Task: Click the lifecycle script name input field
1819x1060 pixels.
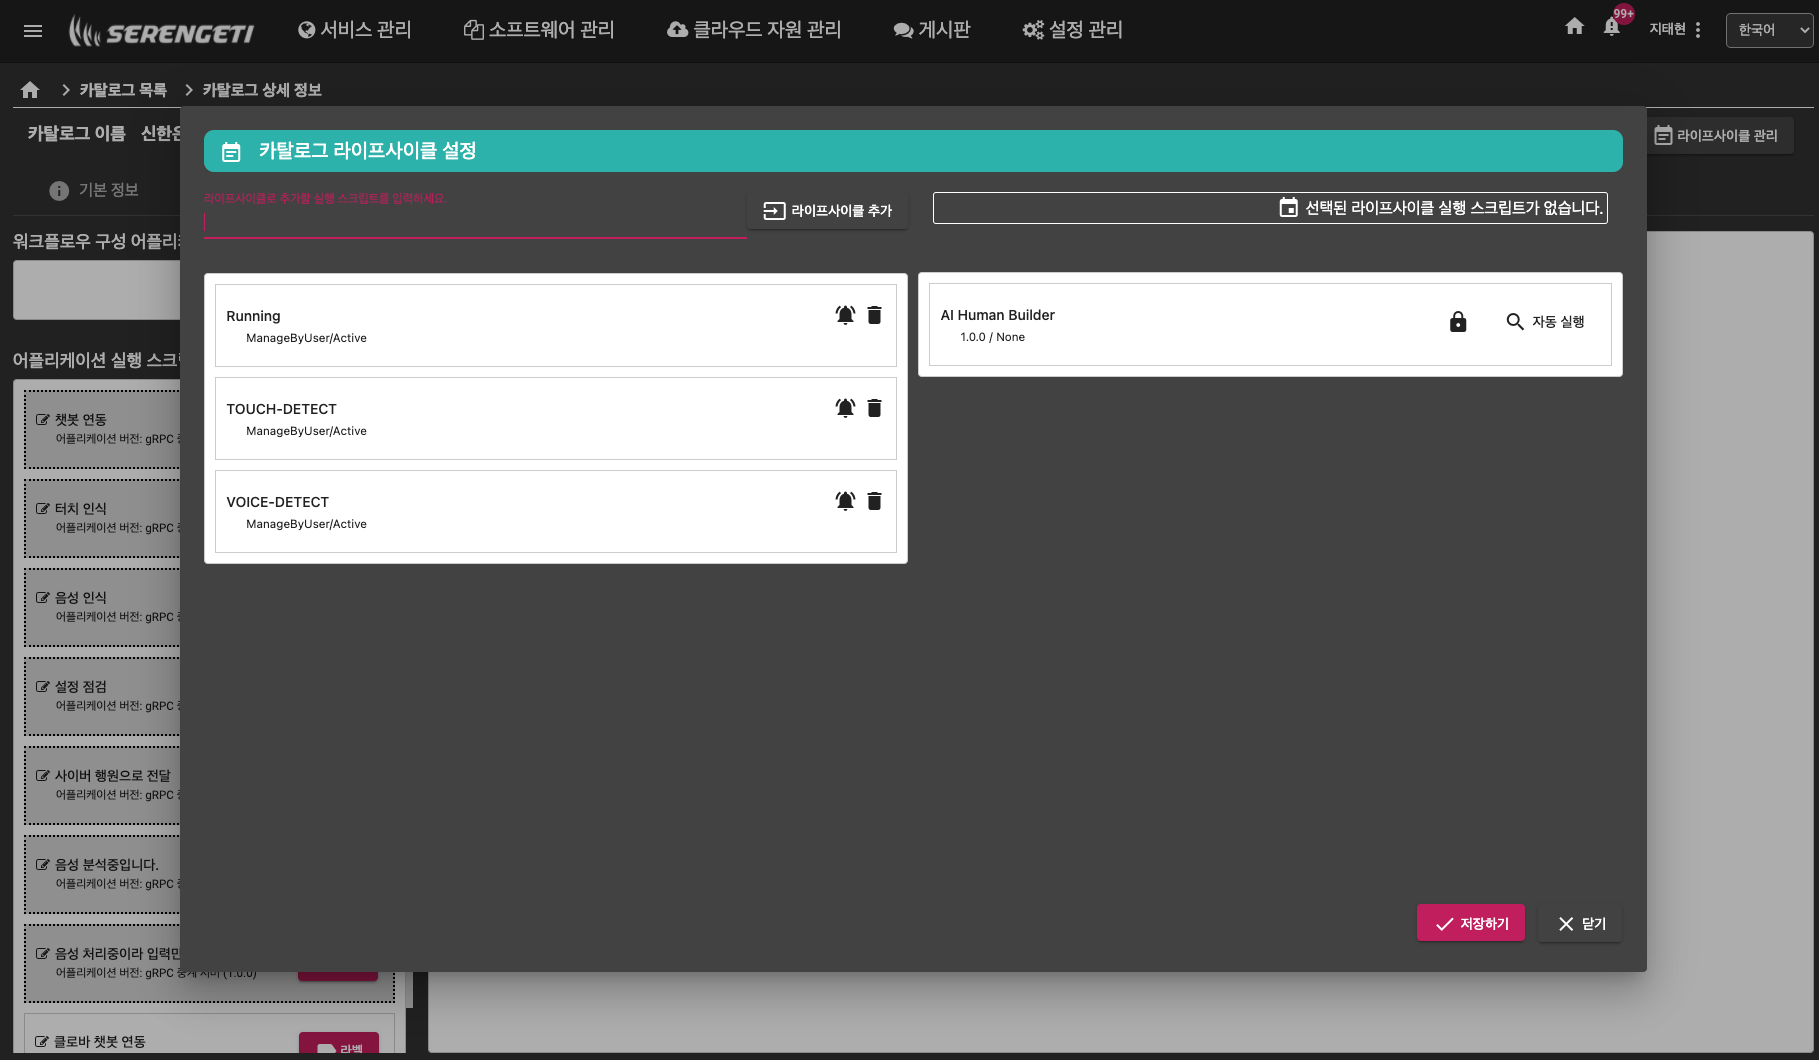Action: [x=474, y=222]
